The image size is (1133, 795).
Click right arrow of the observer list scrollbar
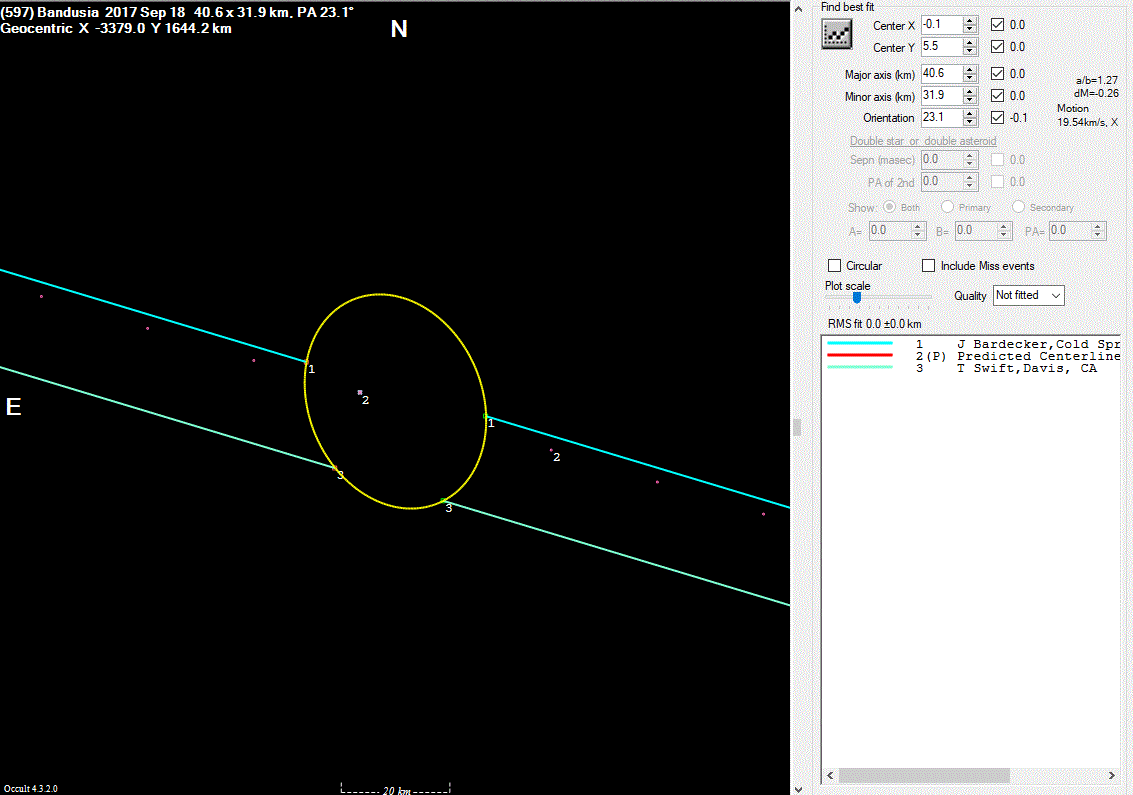point(1112,776)
